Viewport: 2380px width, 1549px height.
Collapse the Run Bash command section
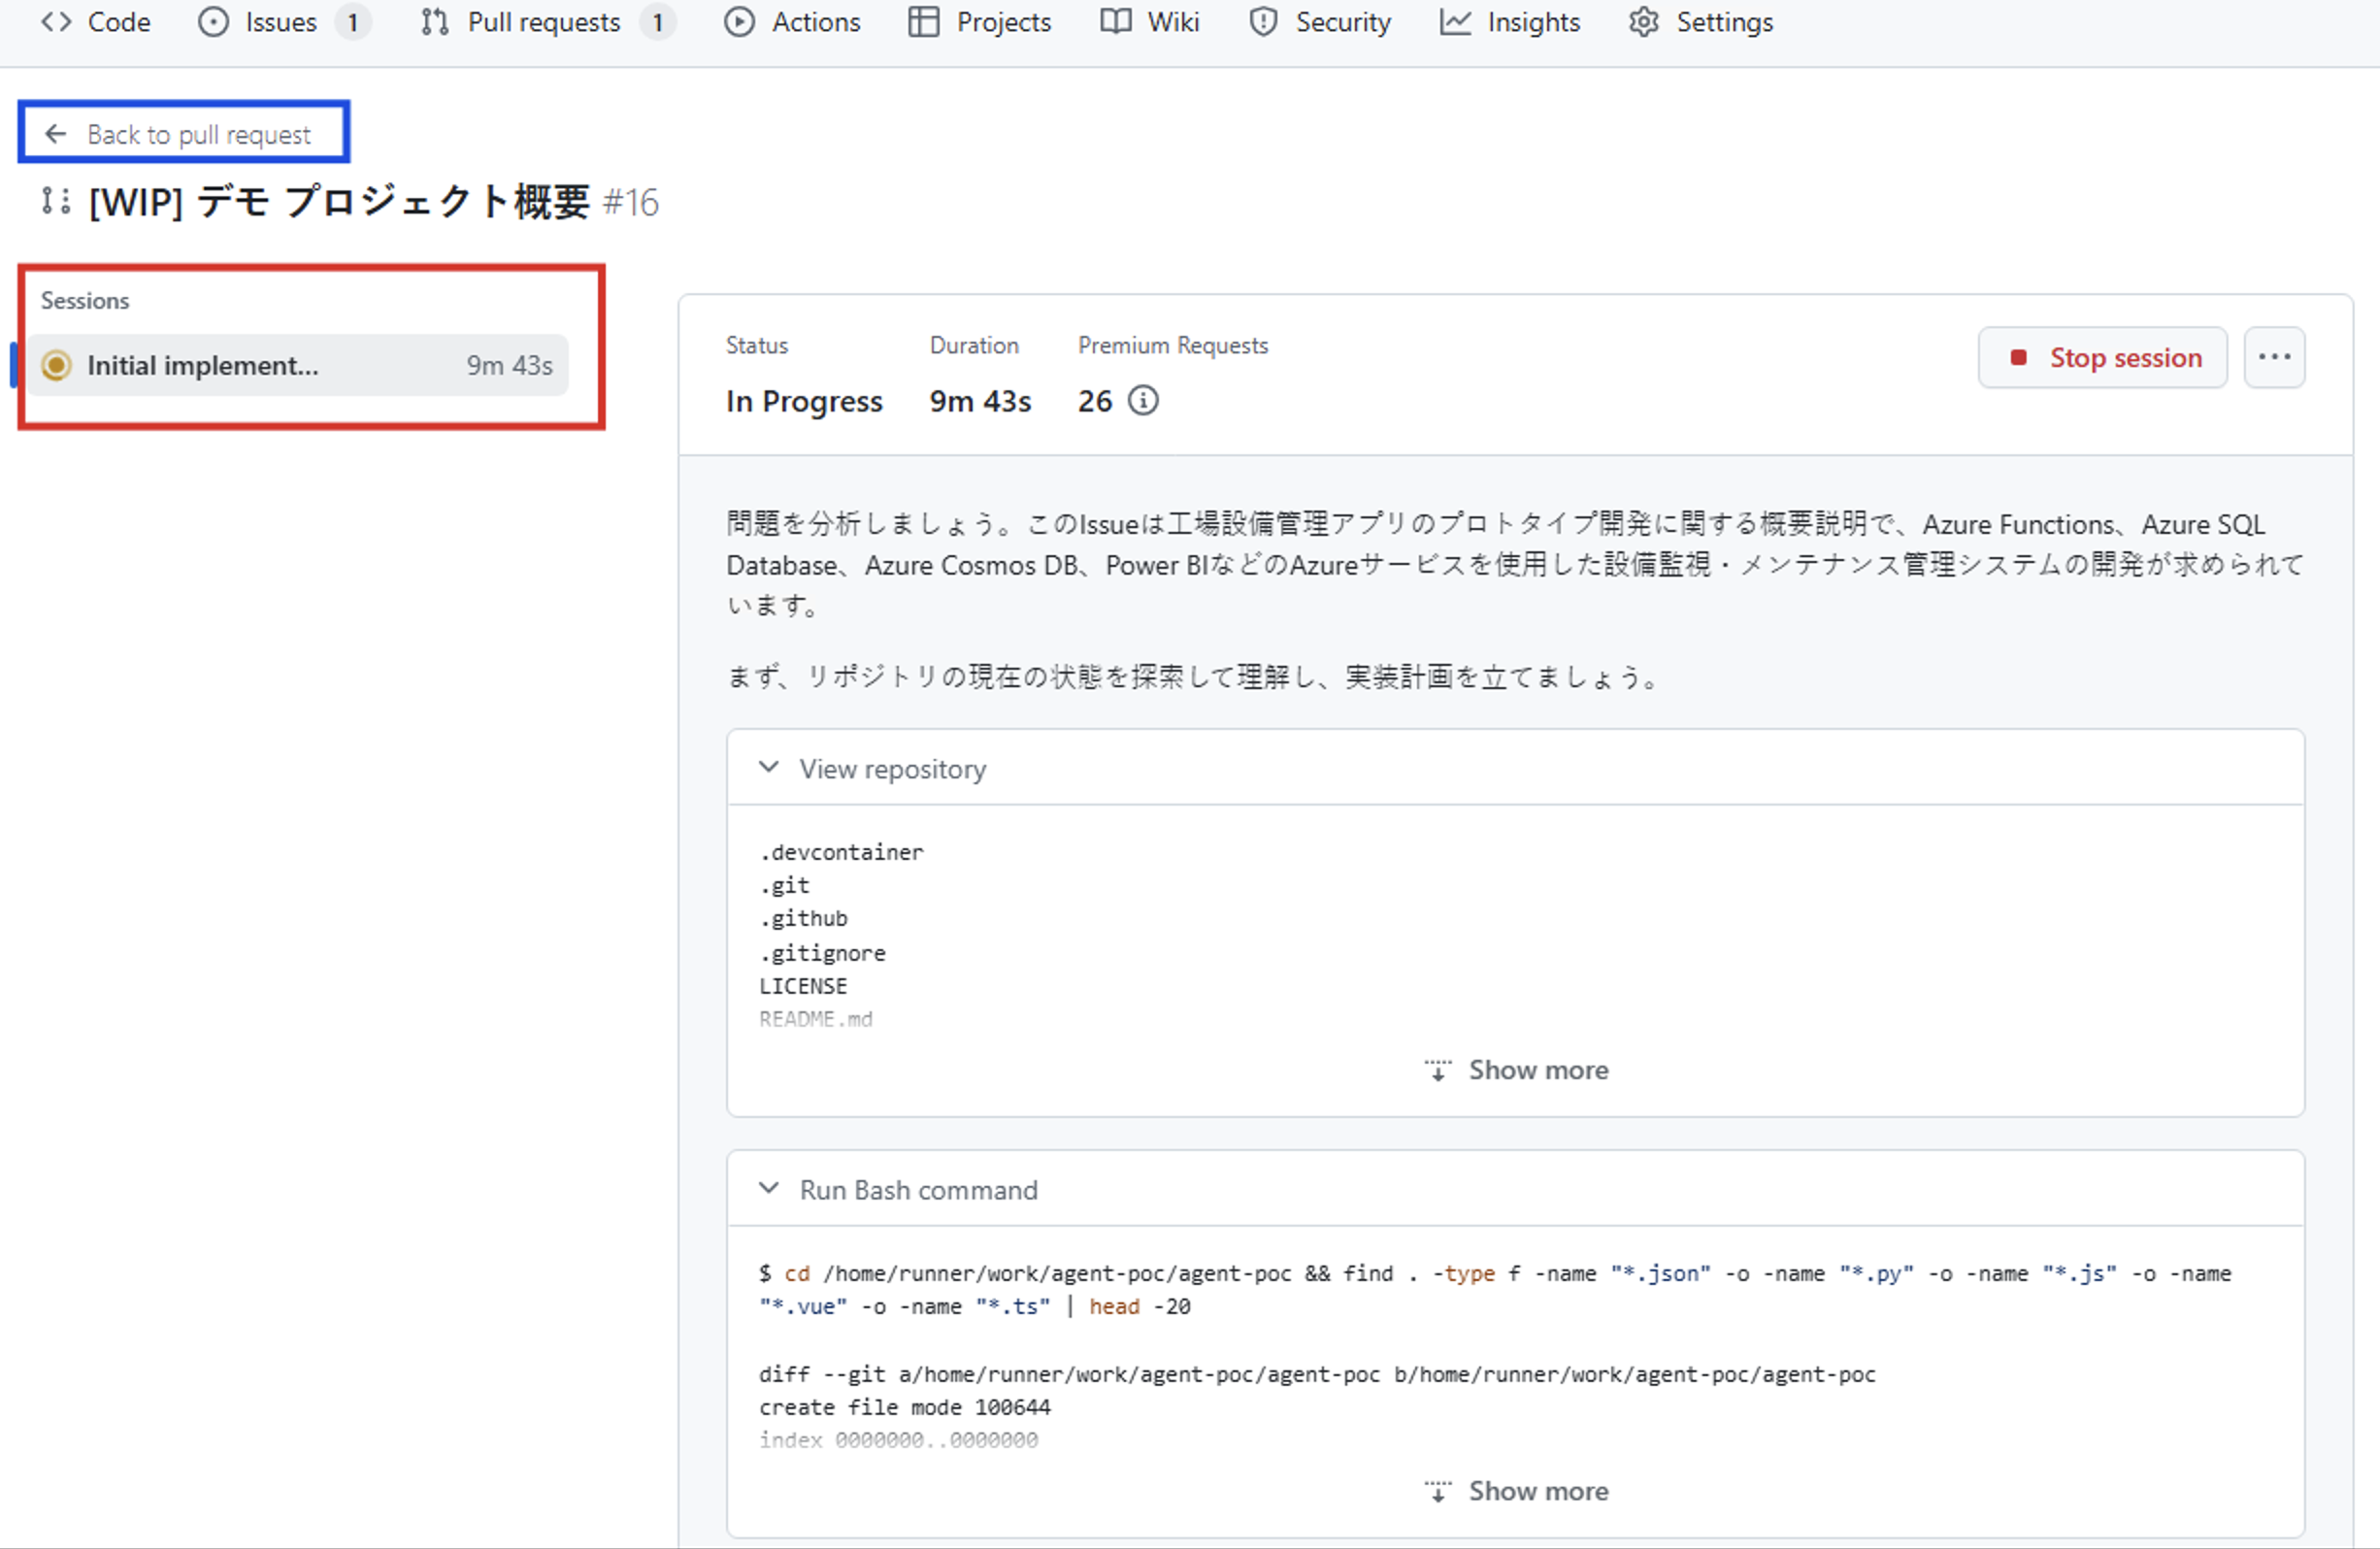coord(768,1189)
